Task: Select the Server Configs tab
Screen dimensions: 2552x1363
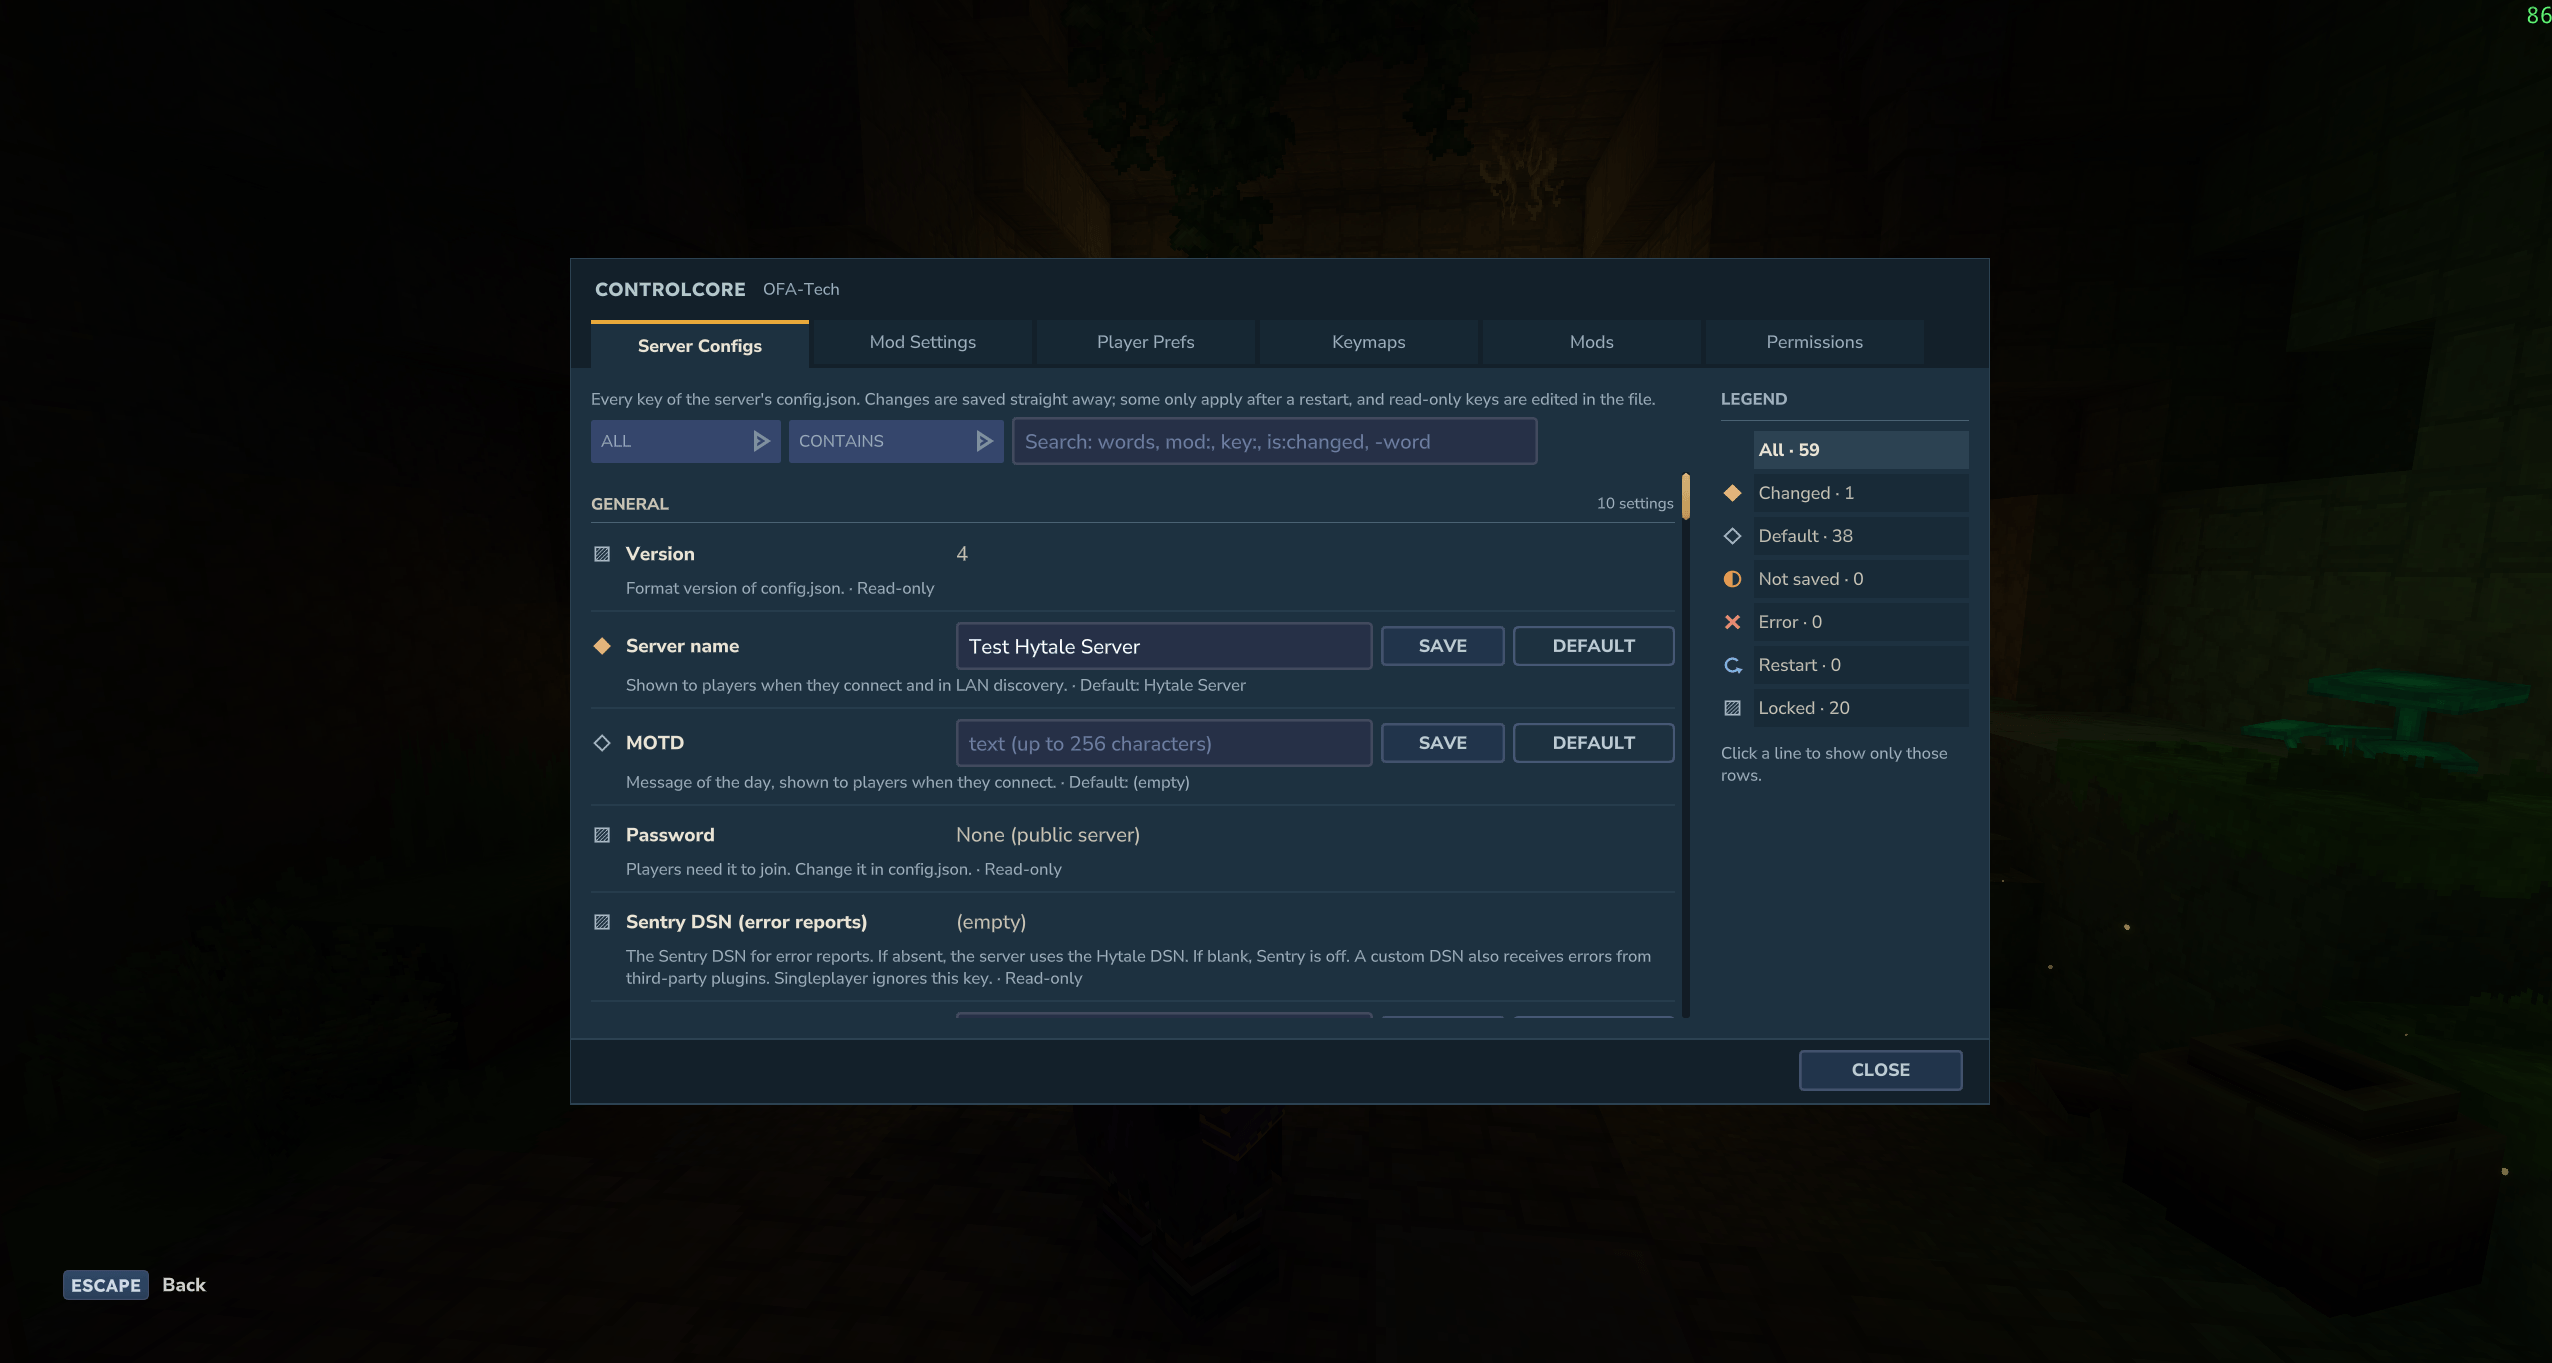Action: click(699, 345)
